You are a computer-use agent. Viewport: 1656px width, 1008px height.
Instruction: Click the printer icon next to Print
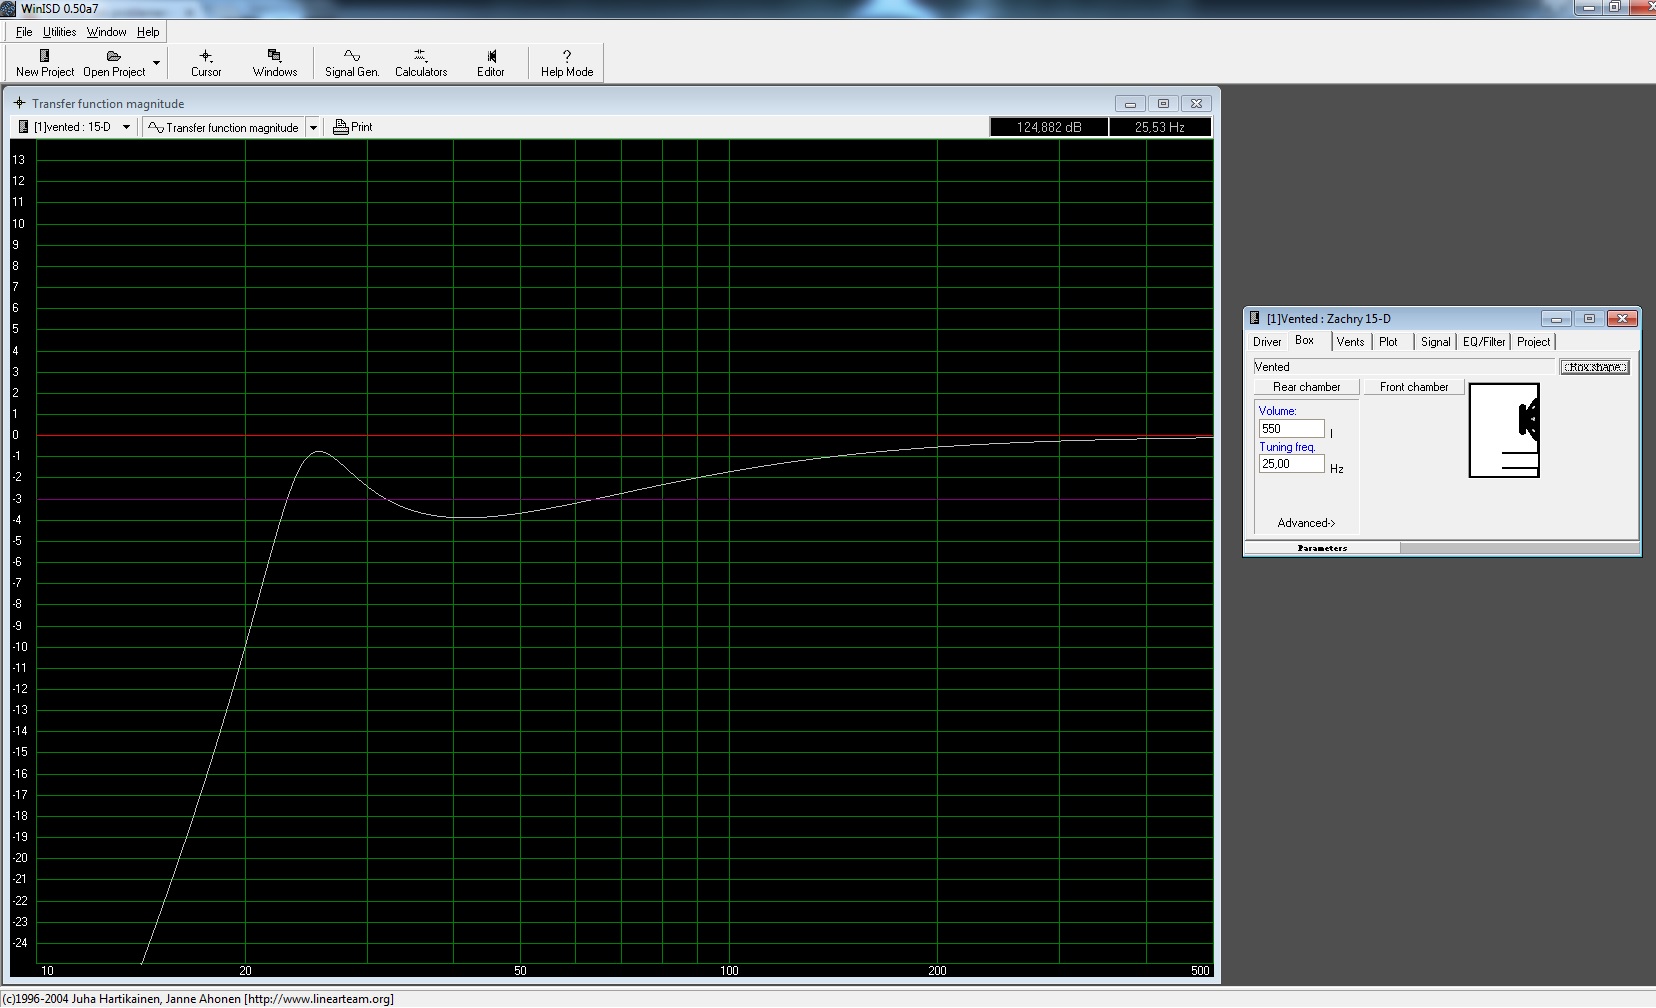pyautogui.click(x=340, y=127)
